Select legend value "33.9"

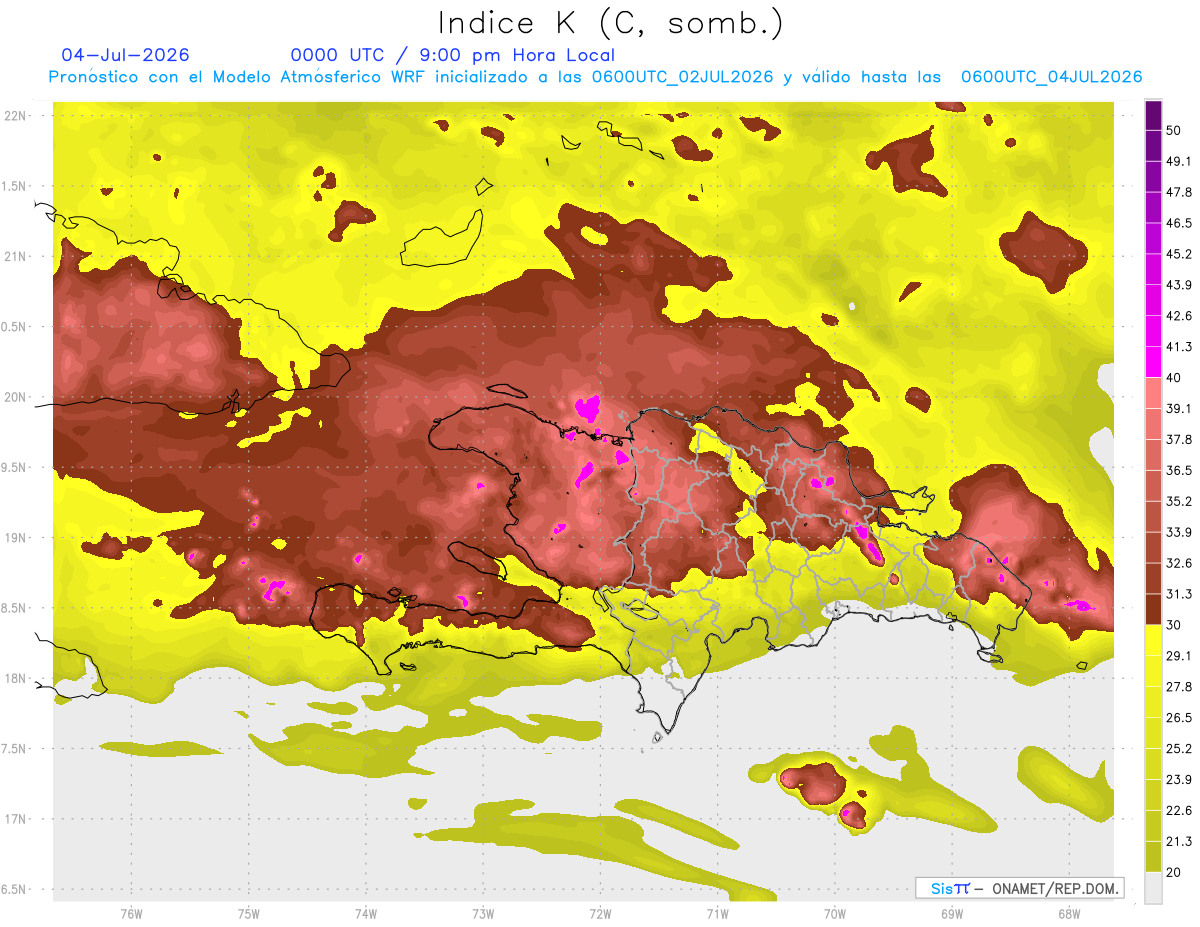click(1178, 531)
